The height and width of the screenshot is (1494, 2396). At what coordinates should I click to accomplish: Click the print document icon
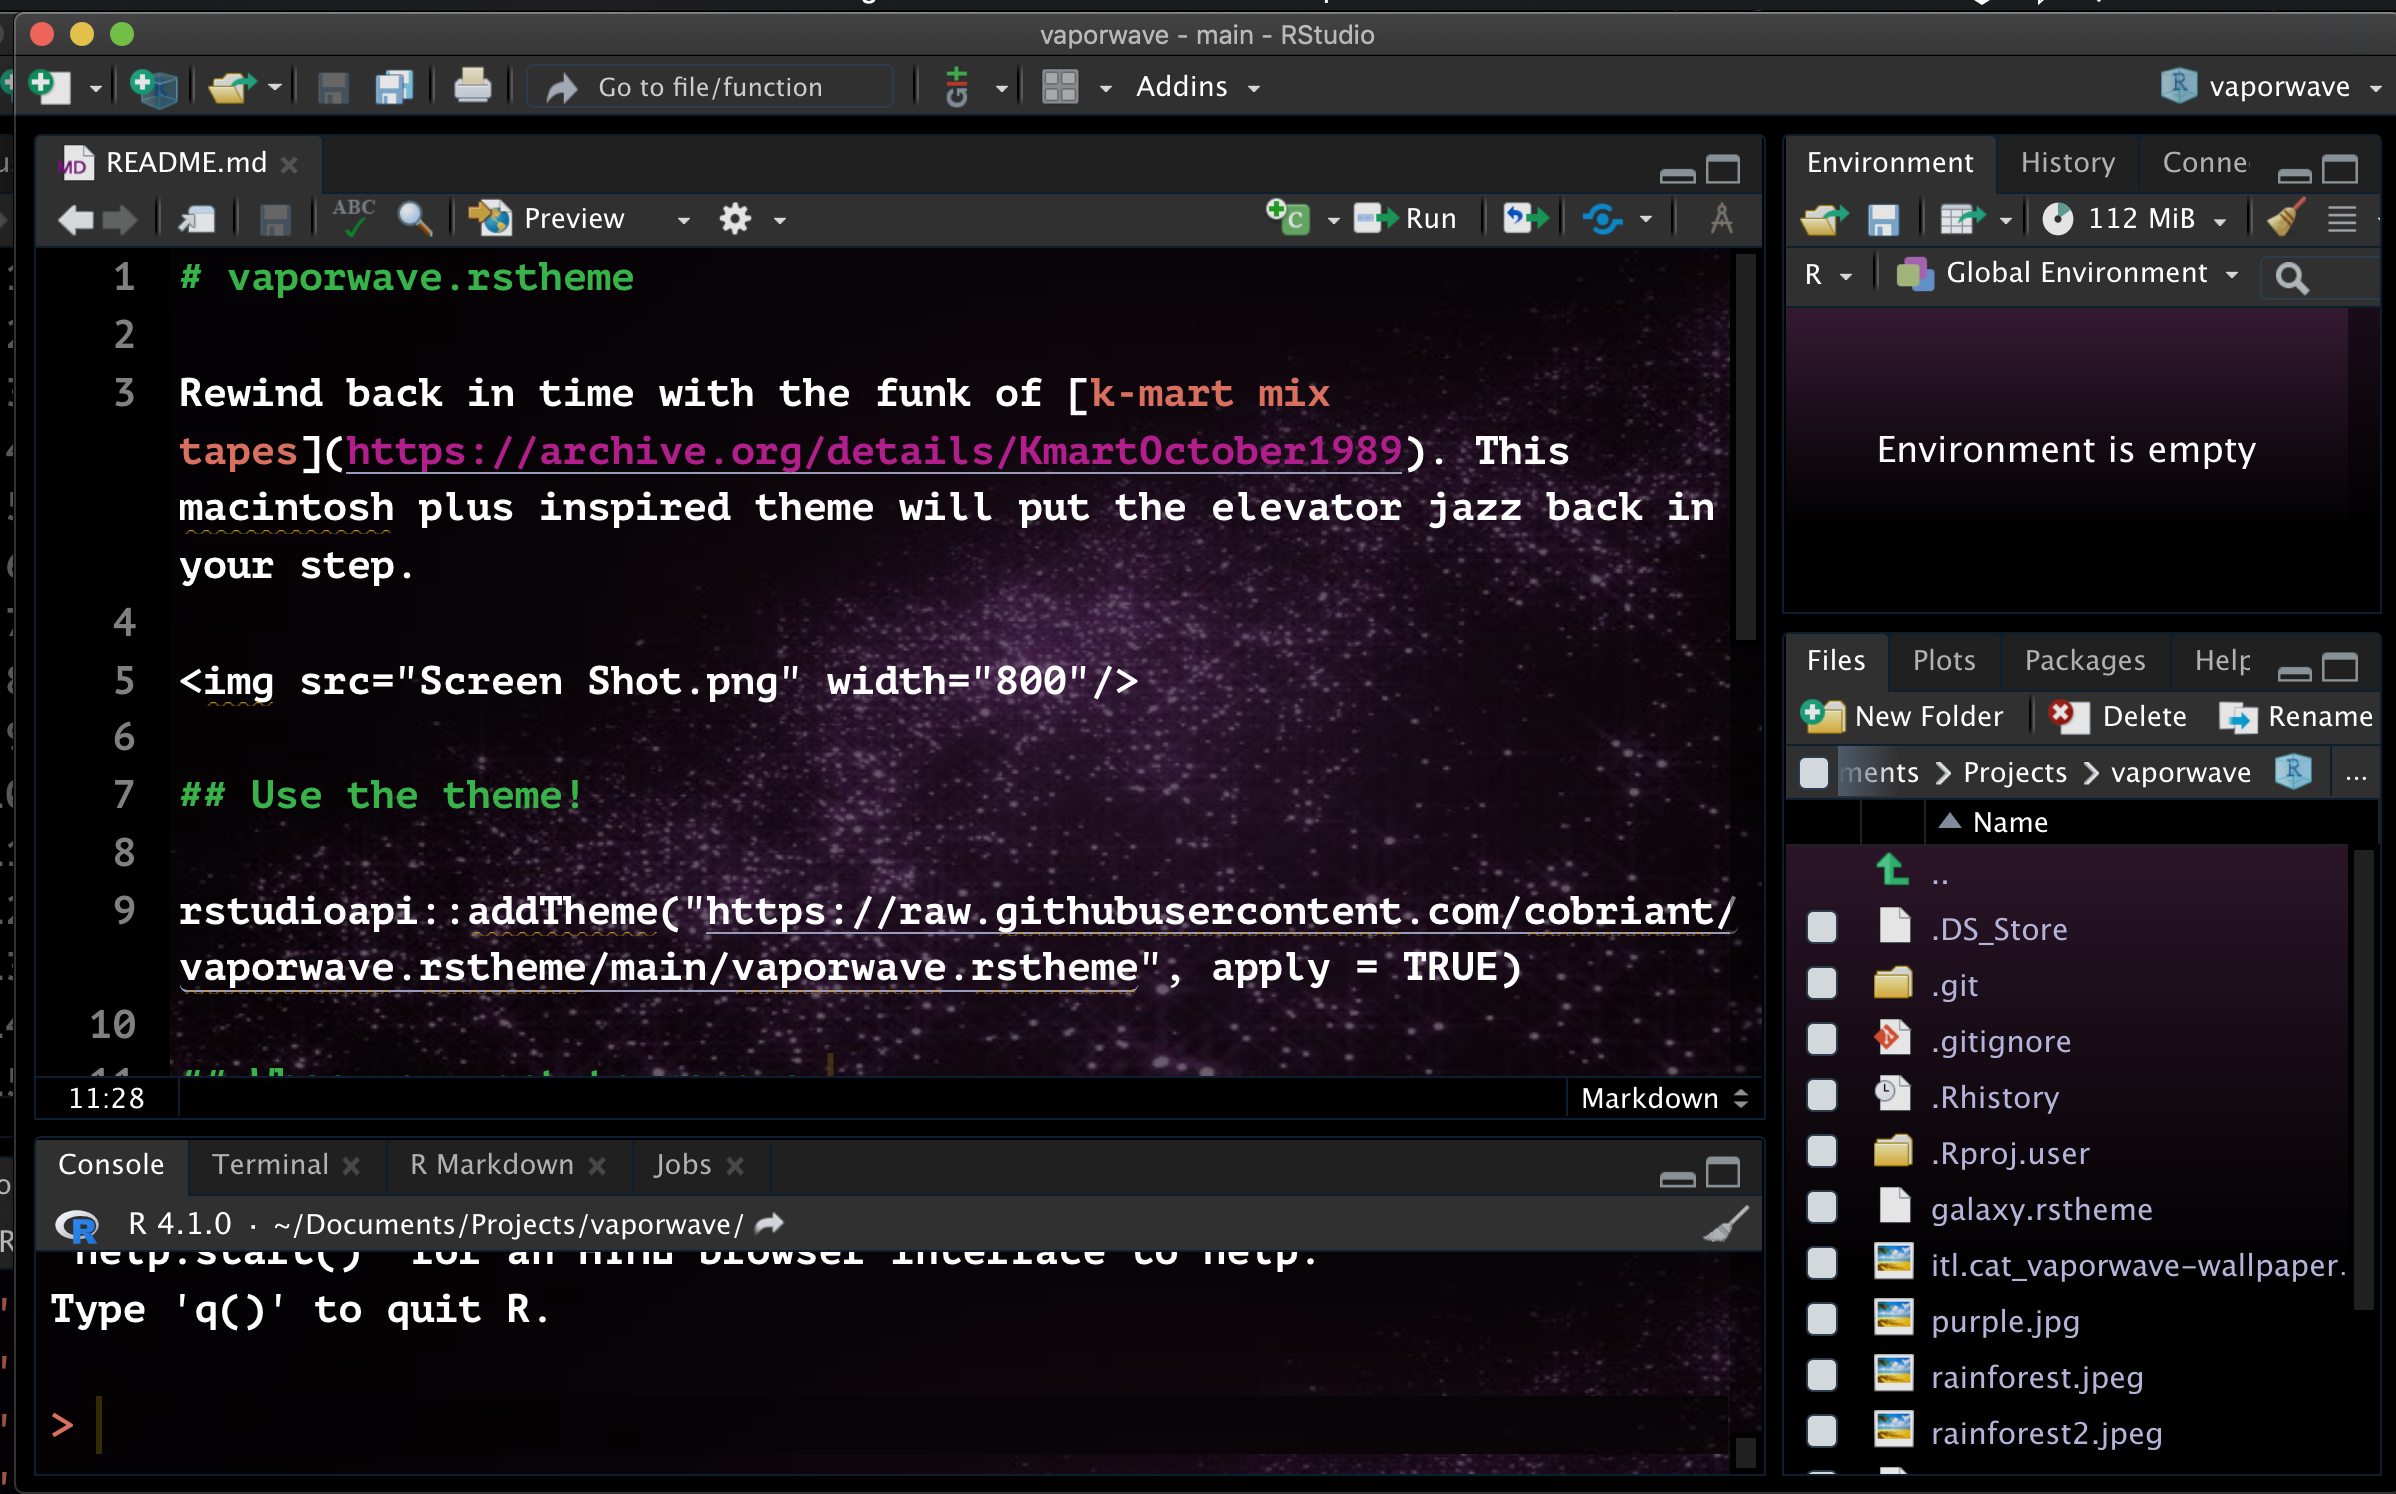[472, 87]
